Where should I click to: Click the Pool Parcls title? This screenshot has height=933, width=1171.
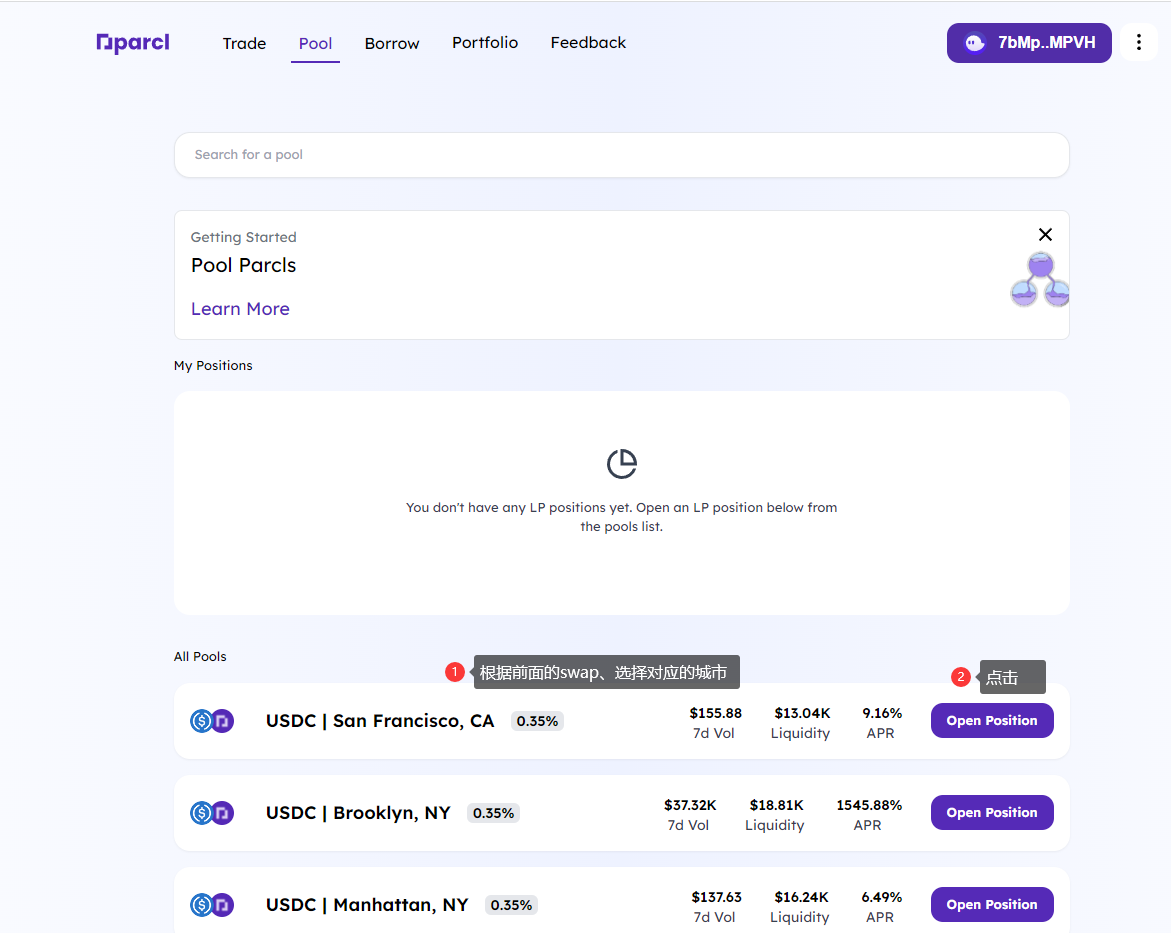(x=243, y=265)
